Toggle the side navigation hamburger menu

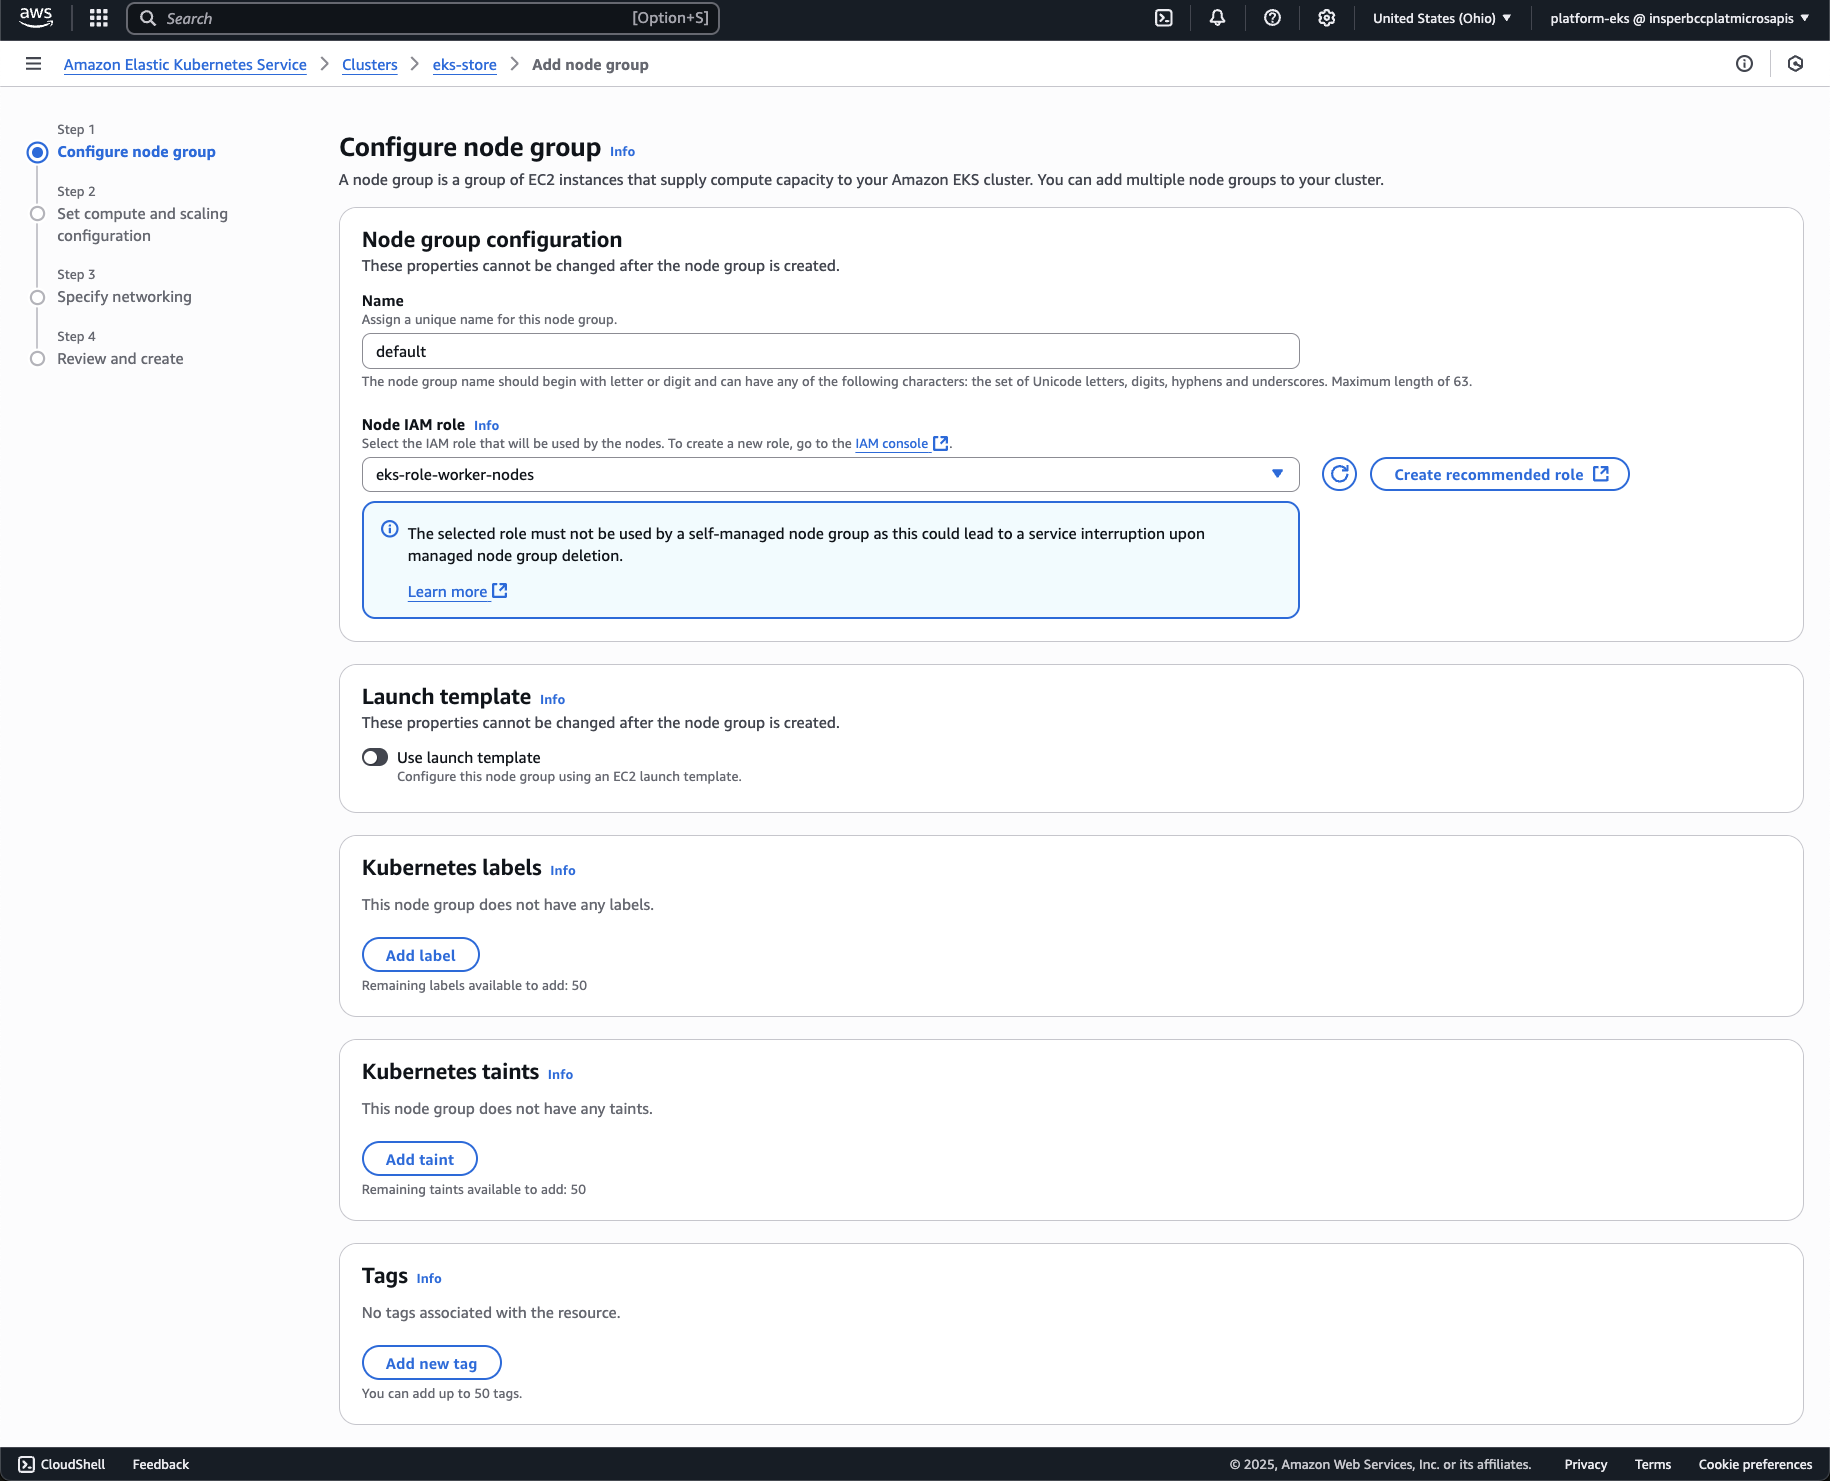pyautogui.click(x=33, y=64)
